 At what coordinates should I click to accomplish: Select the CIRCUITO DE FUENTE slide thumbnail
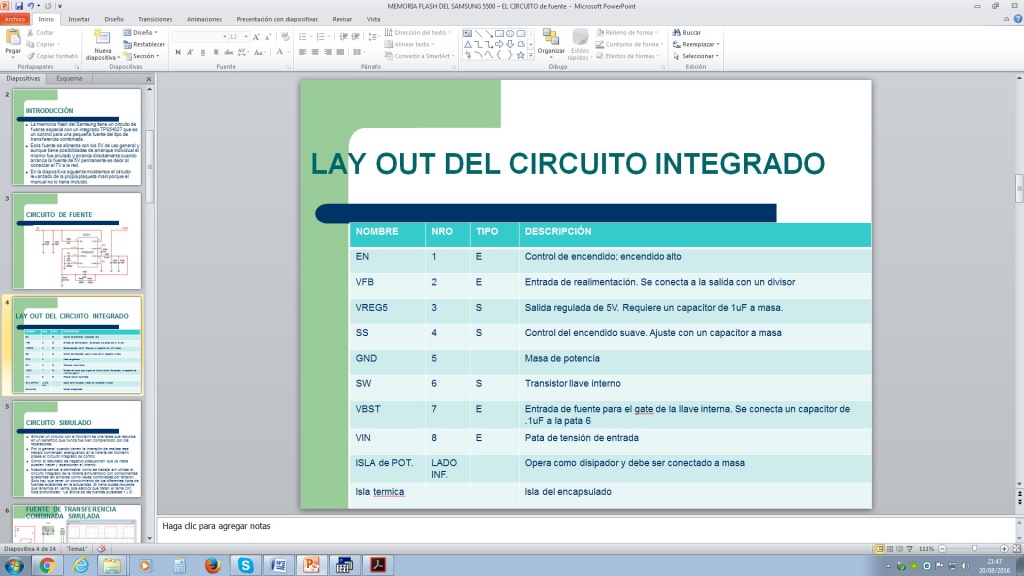(x=76, y=241)
